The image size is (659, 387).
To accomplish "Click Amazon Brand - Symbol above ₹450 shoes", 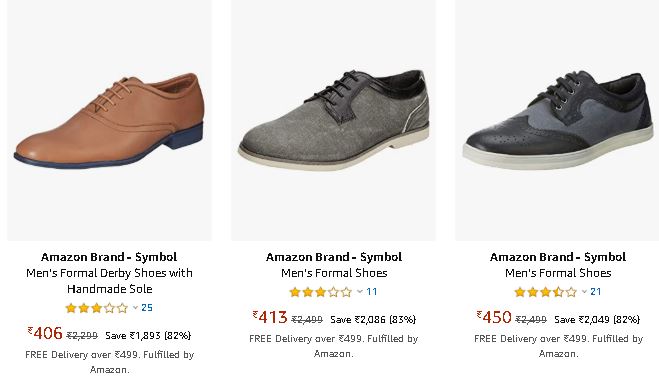I will pyautogui.click(x=558, y=257).
